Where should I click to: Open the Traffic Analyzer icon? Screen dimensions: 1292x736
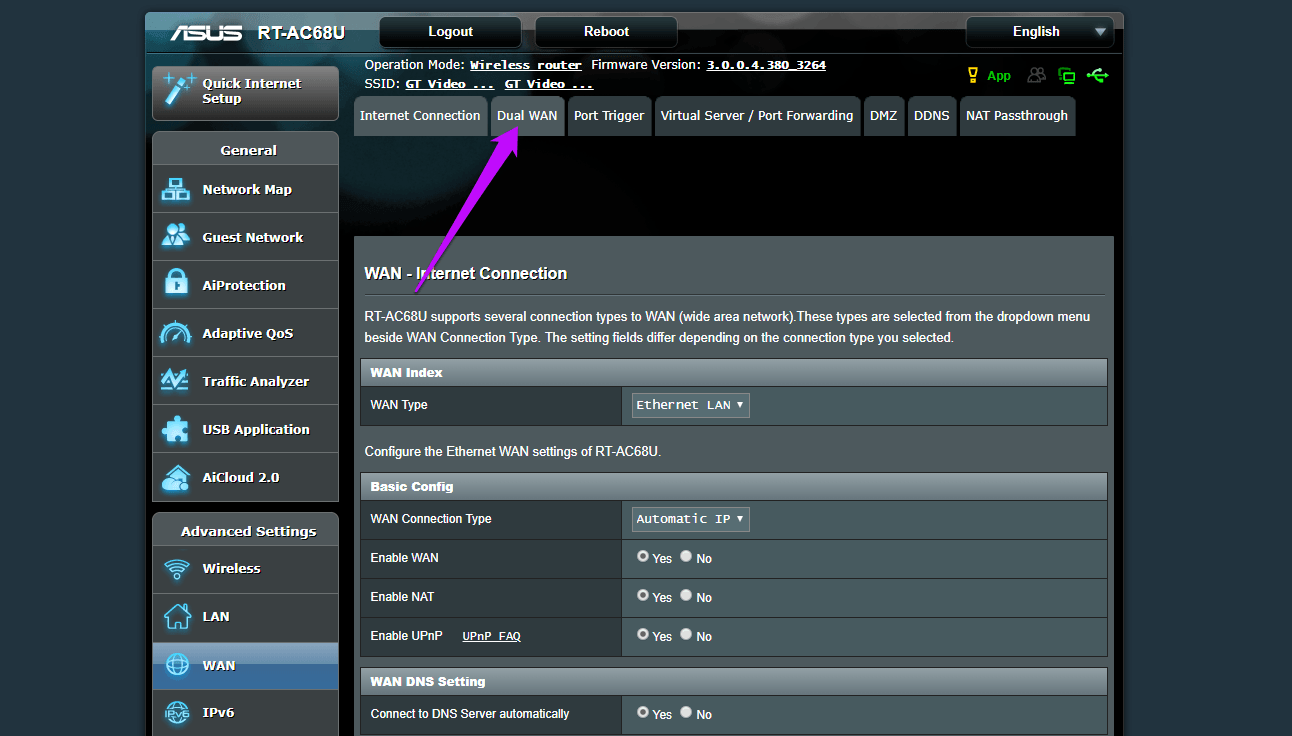click(175, 381)
